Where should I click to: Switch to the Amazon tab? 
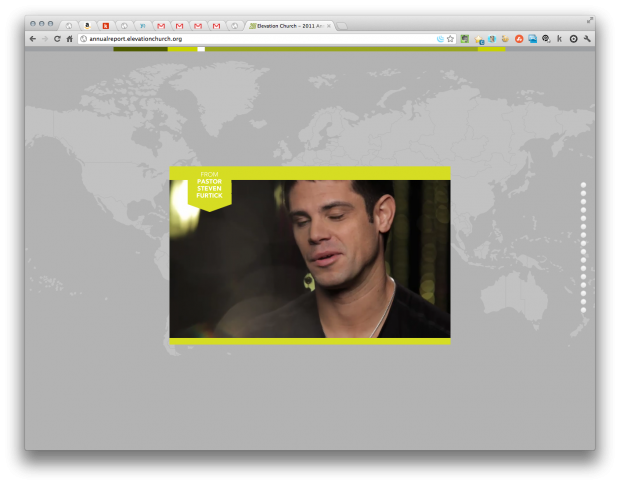coord(87,26)
